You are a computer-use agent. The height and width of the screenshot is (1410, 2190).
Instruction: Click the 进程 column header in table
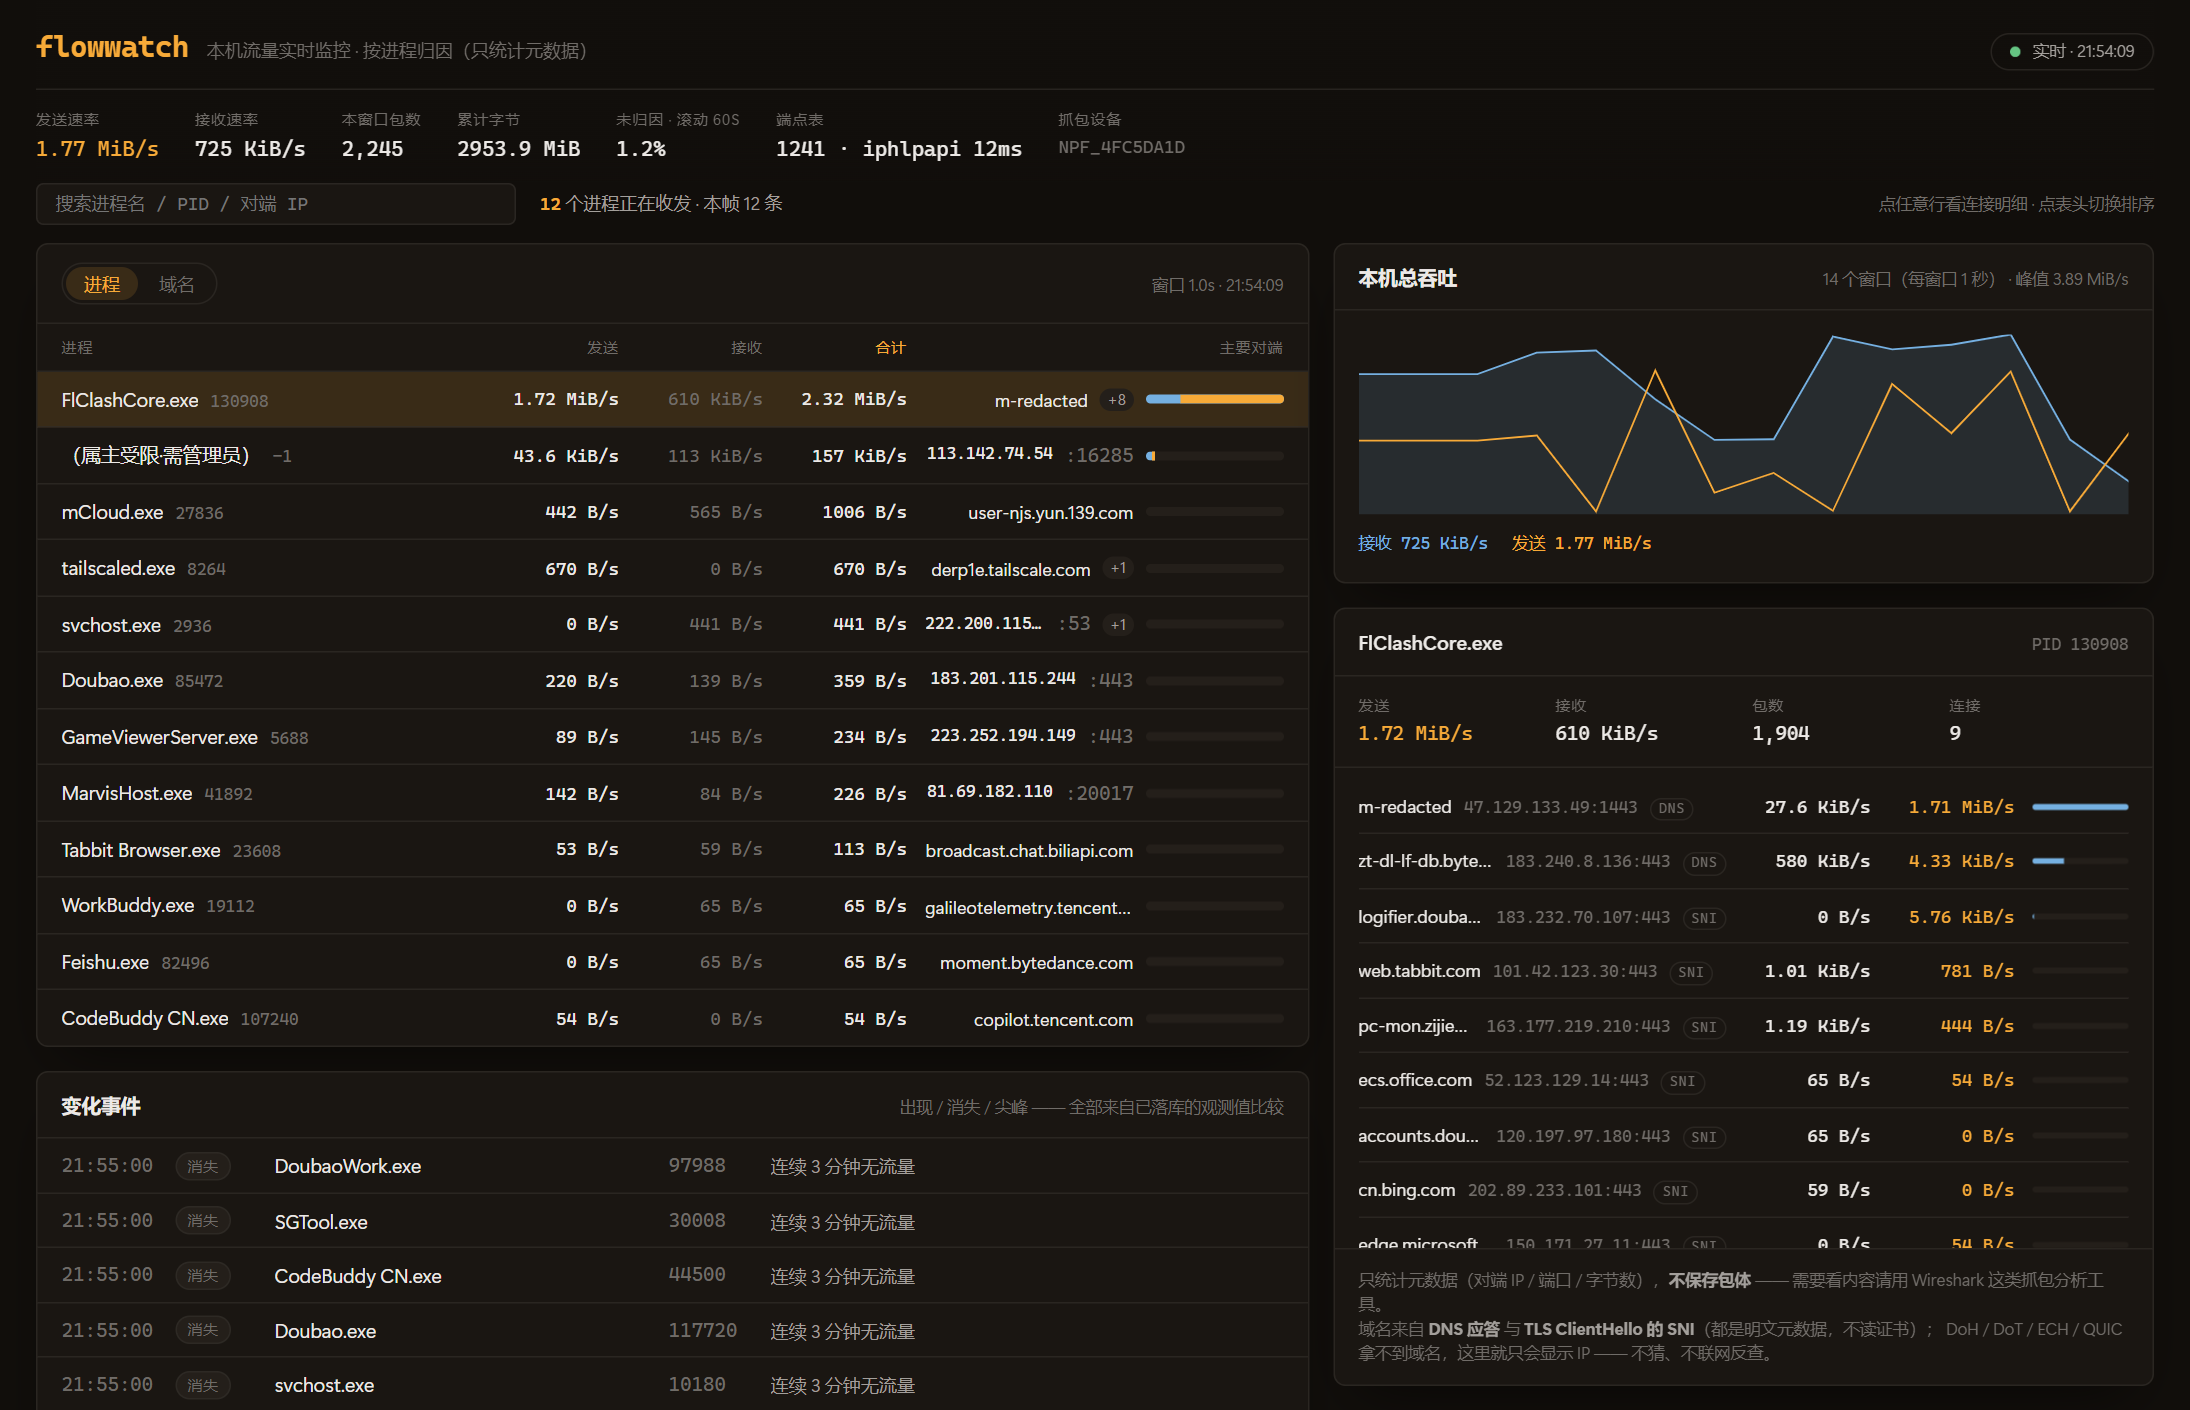(x=77, y=348)
